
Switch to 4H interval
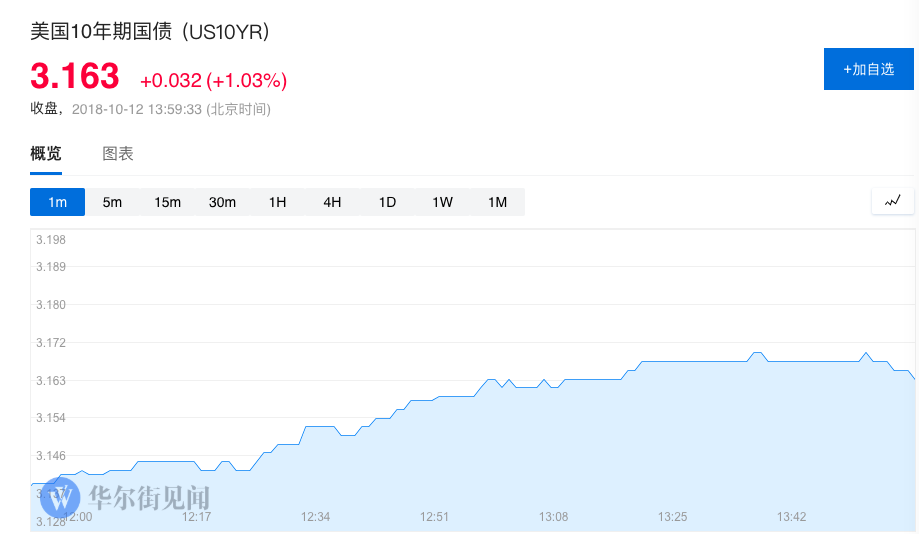point(332,202)
